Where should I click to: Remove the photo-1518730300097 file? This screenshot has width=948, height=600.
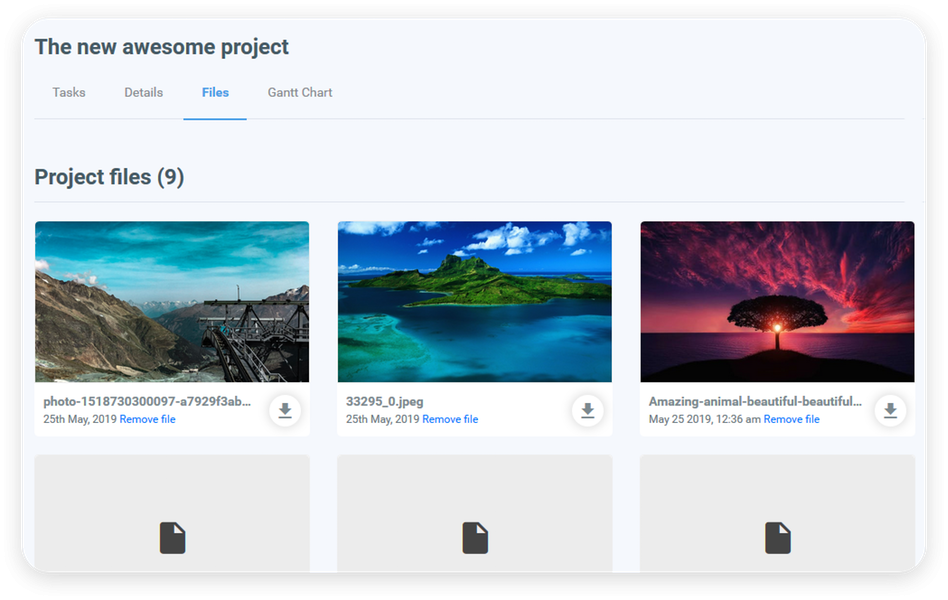click(x=147, y=419)
